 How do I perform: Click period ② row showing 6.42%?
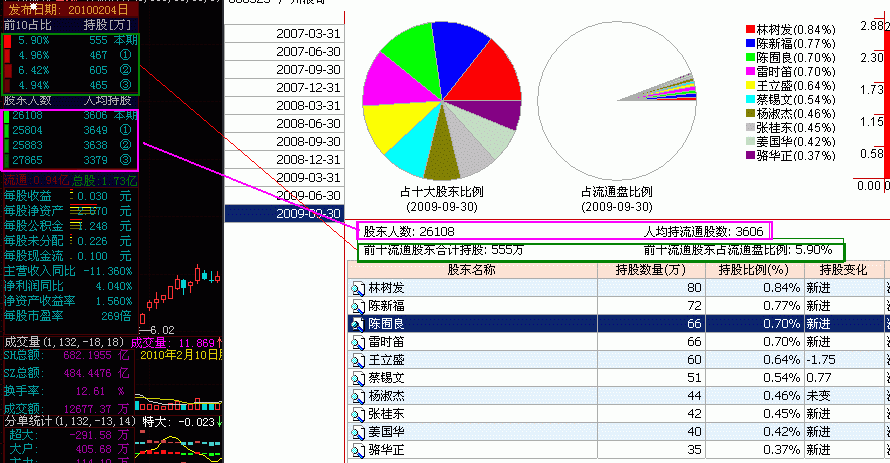click(70, 70)
